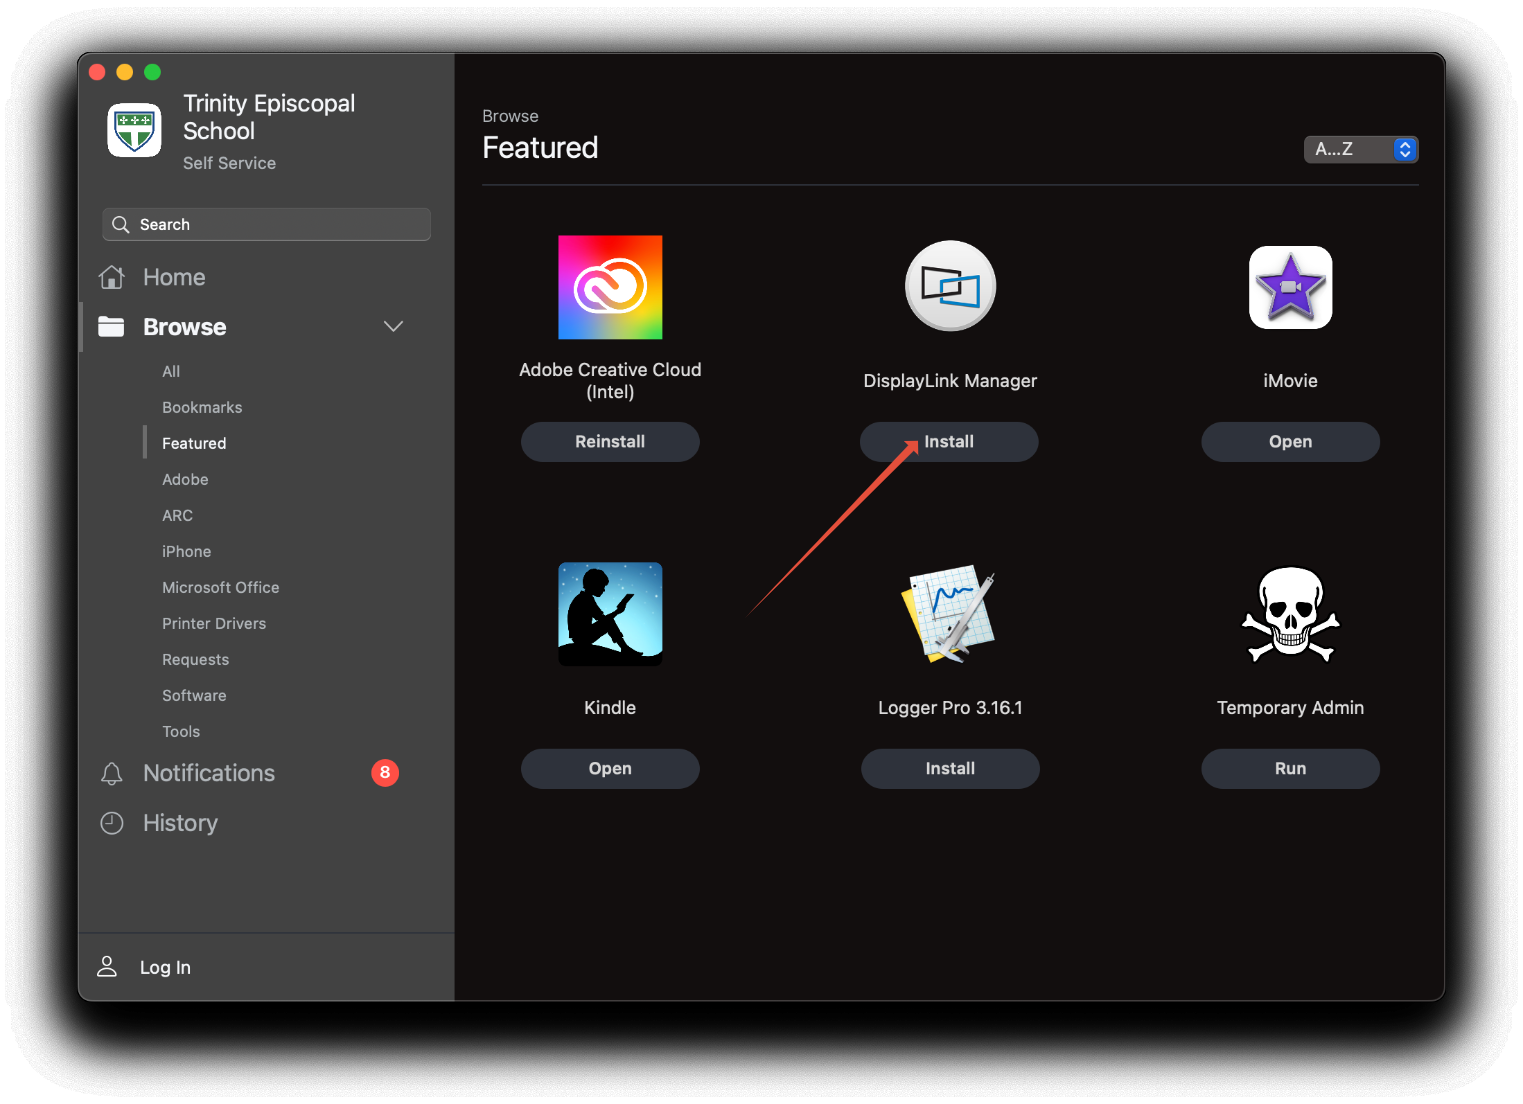
Task: Click the Trinity Episcopal School shield logo
Action: 135,130
